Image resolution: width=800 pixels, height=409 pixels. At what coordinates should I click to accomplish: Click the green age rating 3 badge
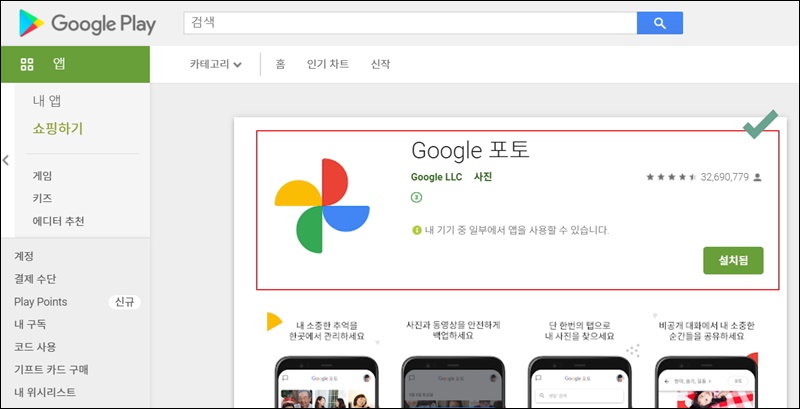pyautogui.click(x=416, y=197)
